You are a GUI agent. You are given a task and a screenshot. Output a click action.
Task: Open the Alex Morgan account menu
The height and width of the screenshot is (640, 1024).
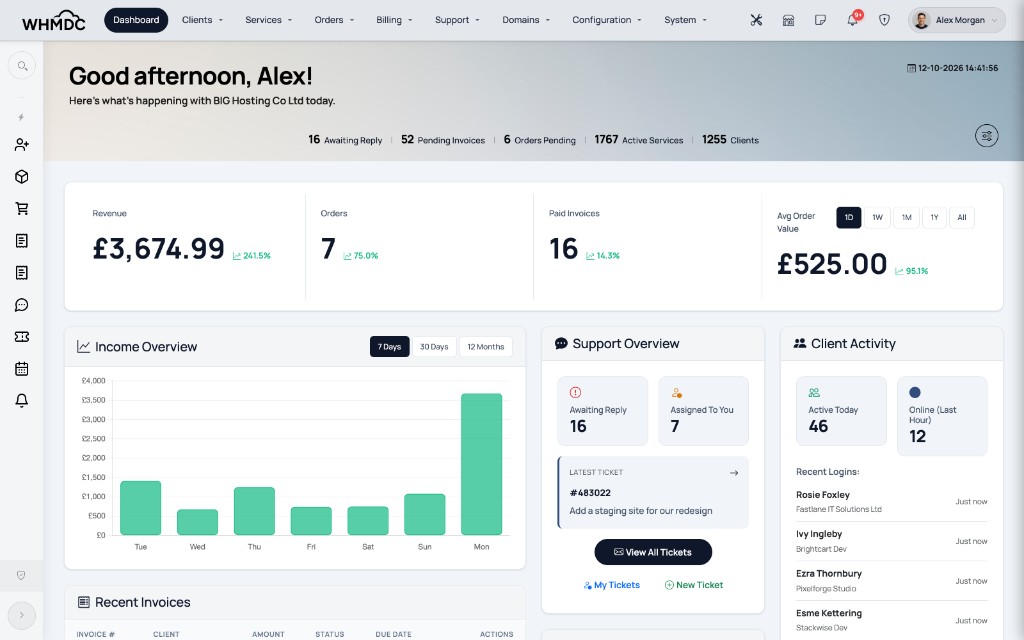pyautogui.click(x=957, y=20)
